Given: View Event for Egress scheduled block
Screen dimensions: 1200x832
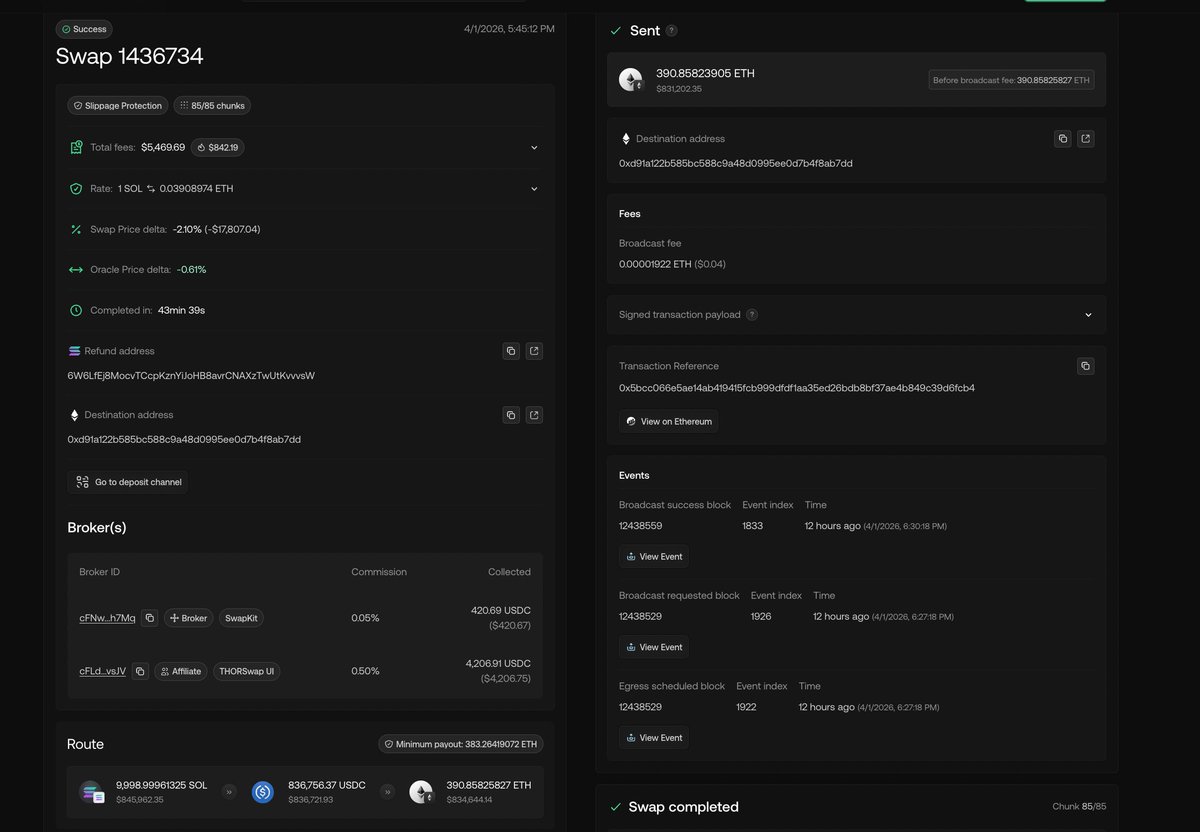Looking at the screenshot, I should coord(654,738).
